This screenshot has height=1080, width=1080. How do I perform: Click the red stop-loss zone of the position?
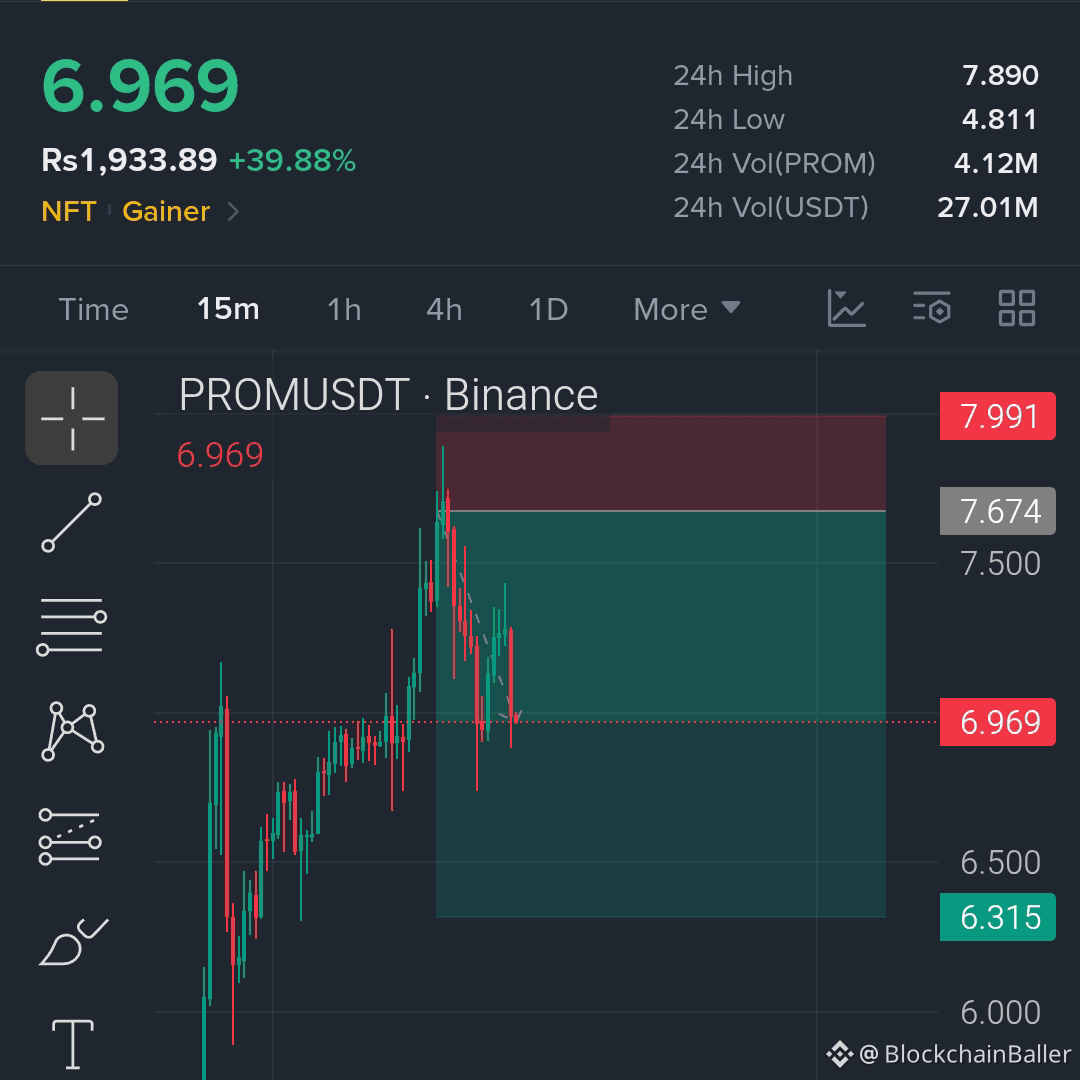(661, 463)
